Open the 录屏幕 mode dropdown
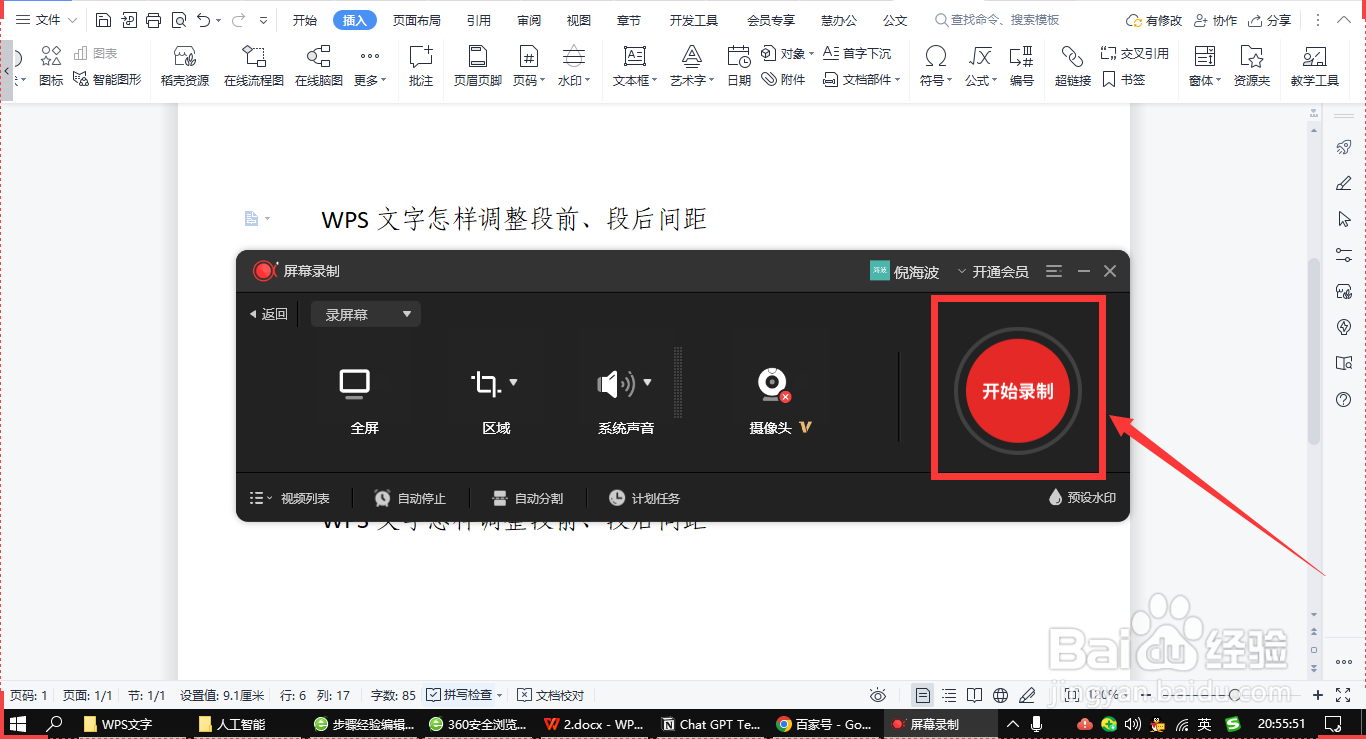The height and width of the screenshot is (739, 1366). pos(366,314)
